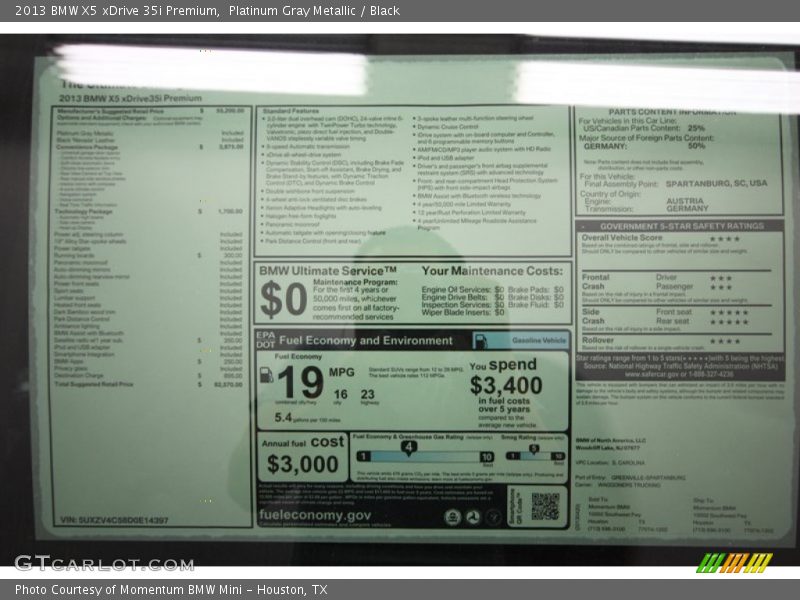
Task: Click the Smog Rating scale marker
Action: pyautogui.click(x=532, y=448)
